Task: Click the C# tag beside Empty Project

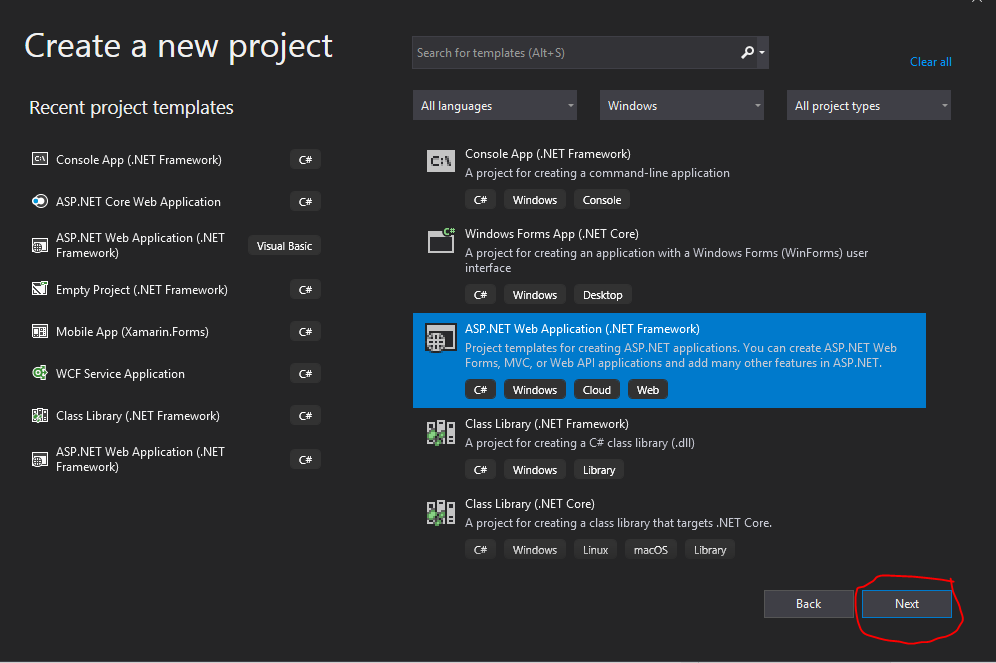Action: [305, 290]
